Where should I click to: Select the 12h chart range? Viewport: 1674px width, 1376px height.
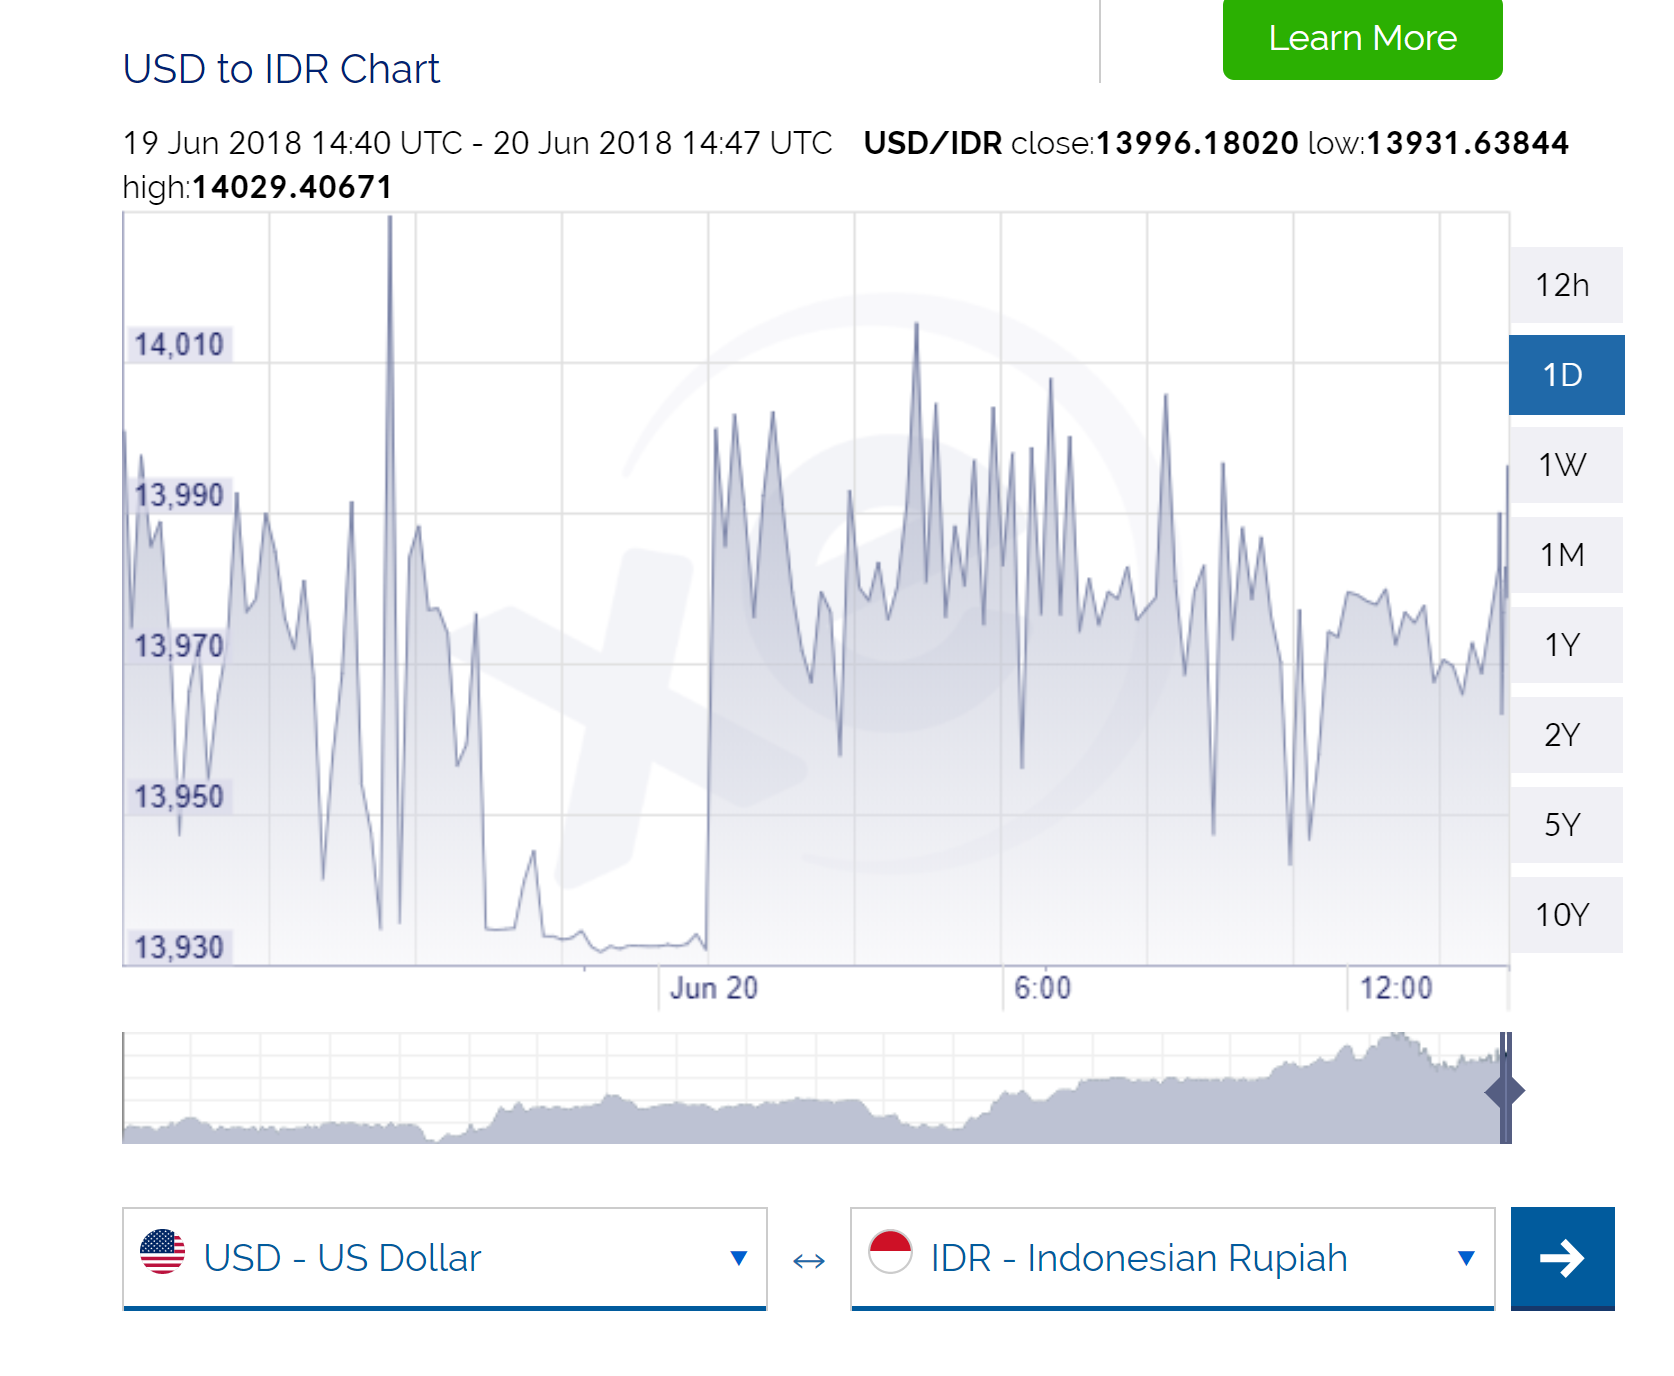click(1564, 285)
